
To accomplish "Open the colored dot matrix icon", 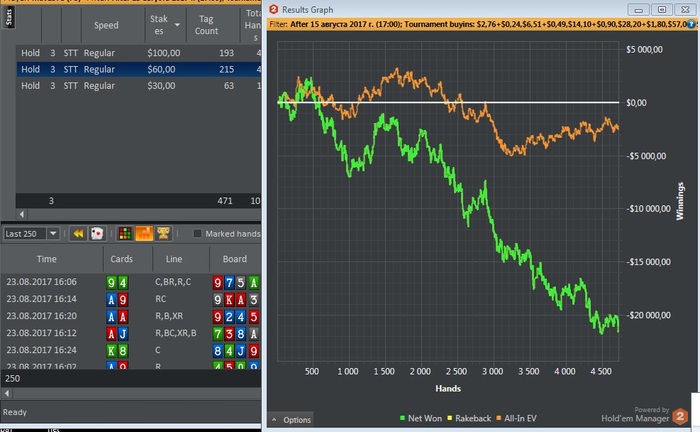I will point(125,233).
